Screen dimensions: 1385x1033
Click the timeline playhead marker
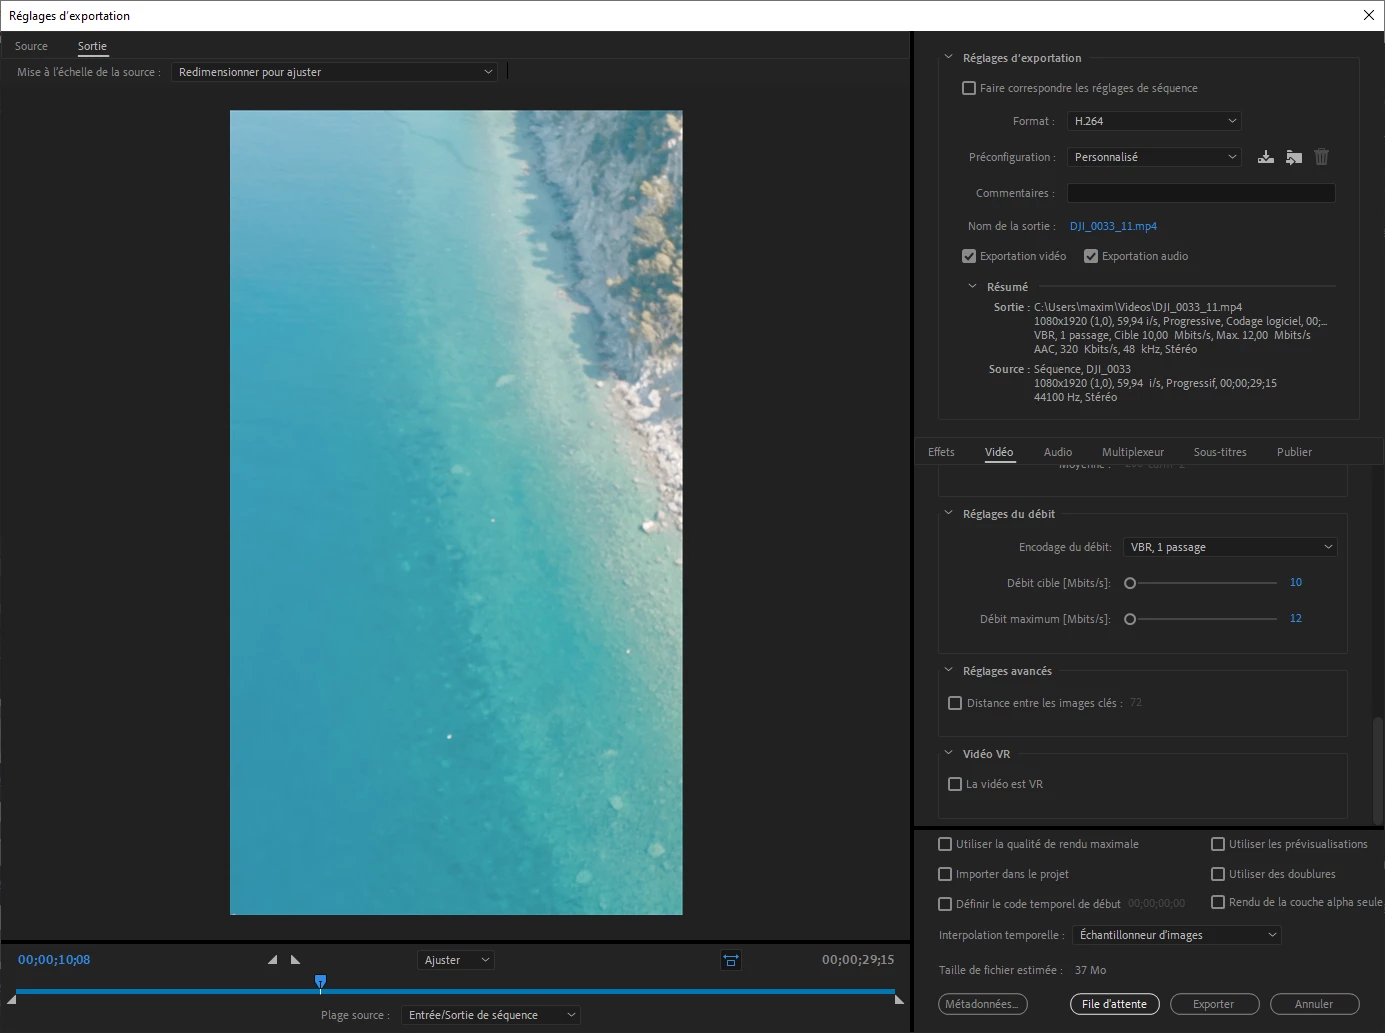[320, 982]
